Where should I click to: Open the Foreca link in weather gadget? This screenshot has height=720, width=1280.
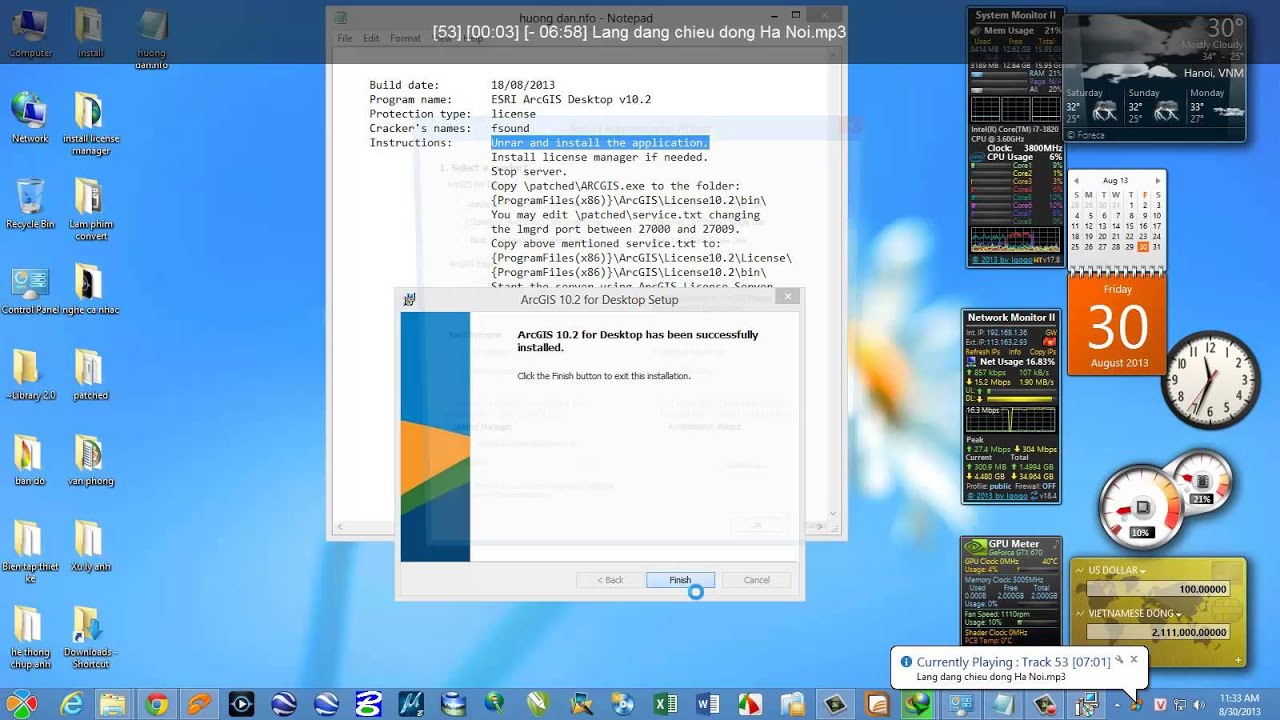point(1085,134)
